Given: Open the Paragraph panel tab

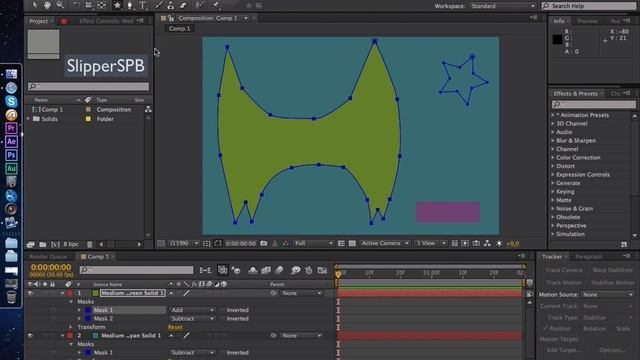Looking at the screenshot, I should (589, 257).
